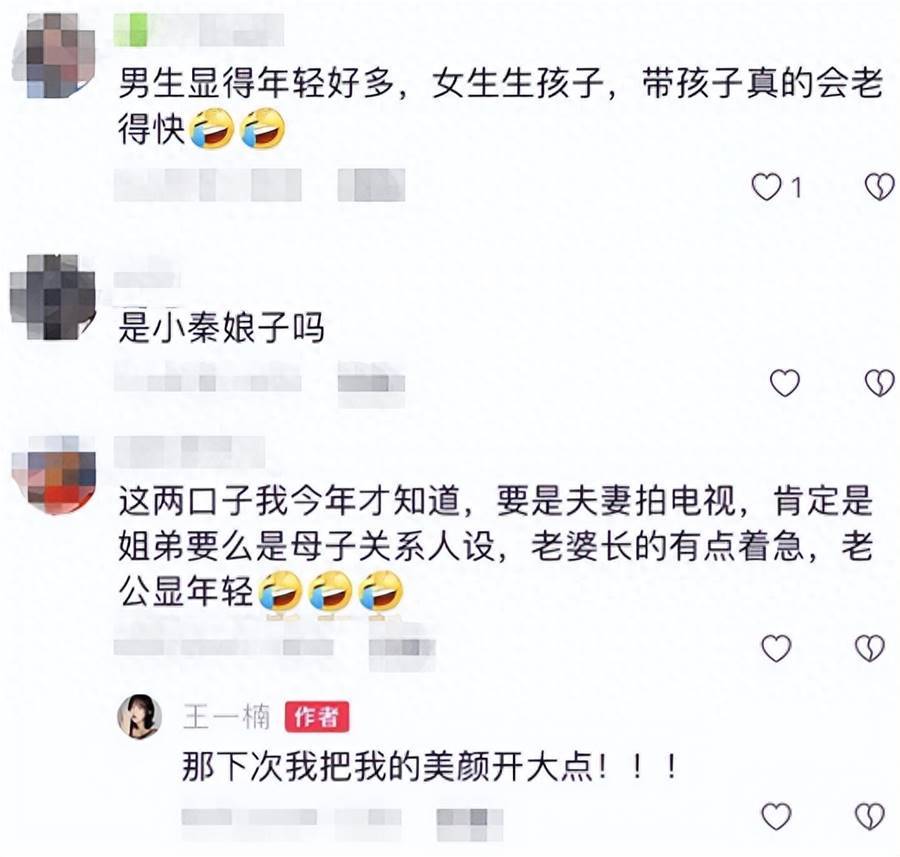
Task: Select the comment text 是小秦娘子吗
Action: tap(221, 328)
